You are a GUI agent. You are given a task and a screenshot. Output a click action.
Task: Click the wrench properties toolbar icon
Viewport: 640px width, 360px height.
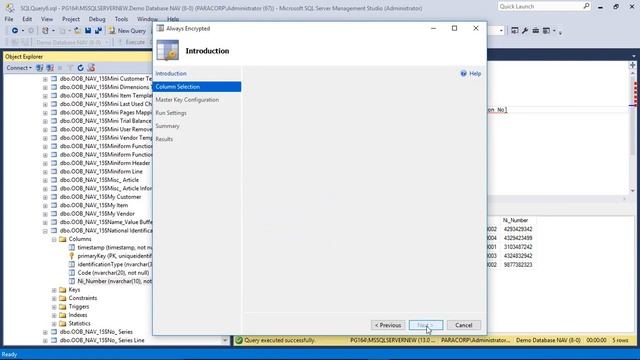point(525,31)
